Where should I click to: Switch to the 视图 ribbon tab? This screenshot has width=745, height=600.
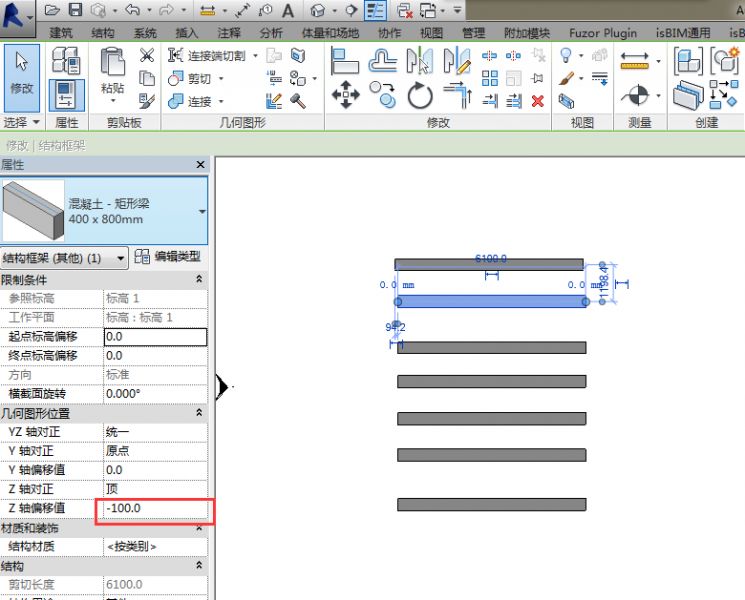(431, 33)
